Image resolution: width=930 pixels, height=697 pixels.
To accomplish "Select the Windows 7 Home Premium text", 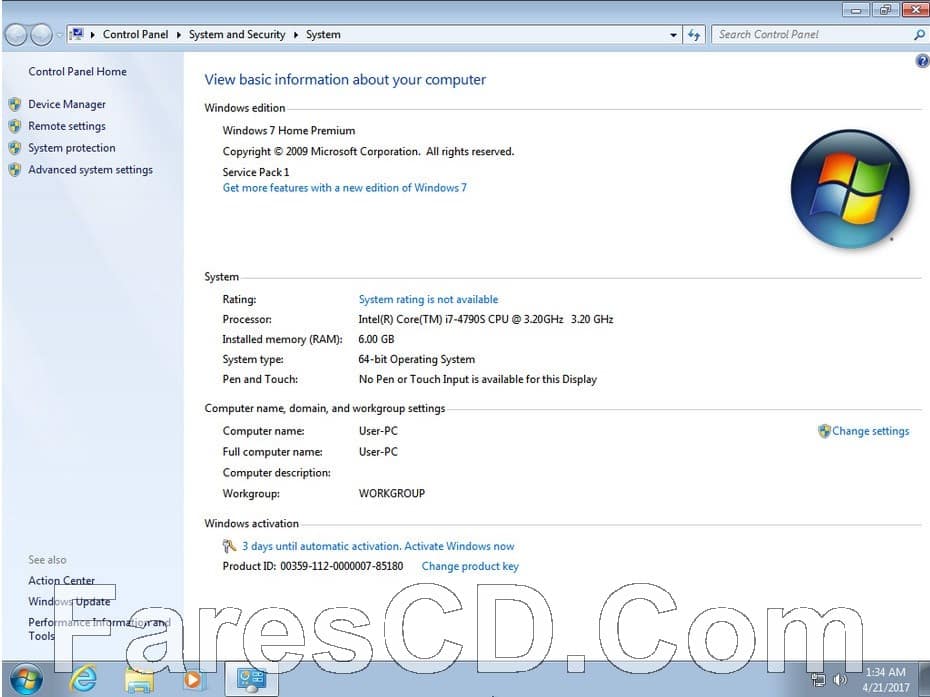I will pos(289,131).
